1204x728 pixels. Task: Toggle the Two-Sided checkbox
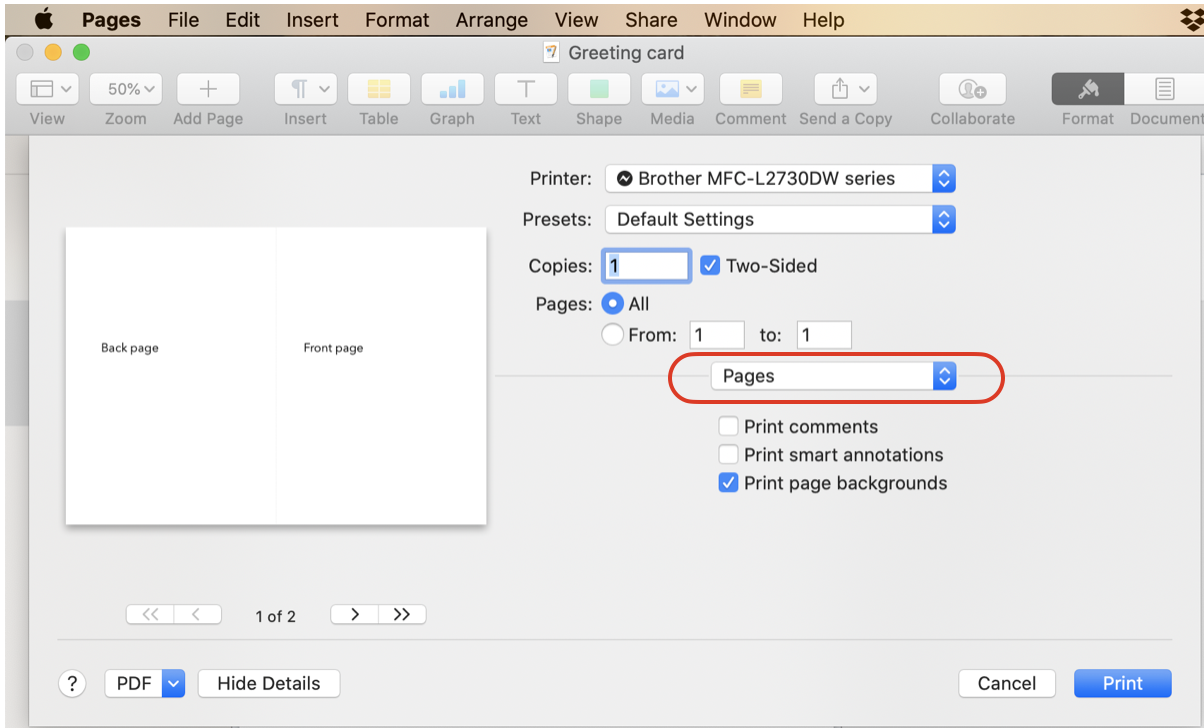tap(710, 266)
